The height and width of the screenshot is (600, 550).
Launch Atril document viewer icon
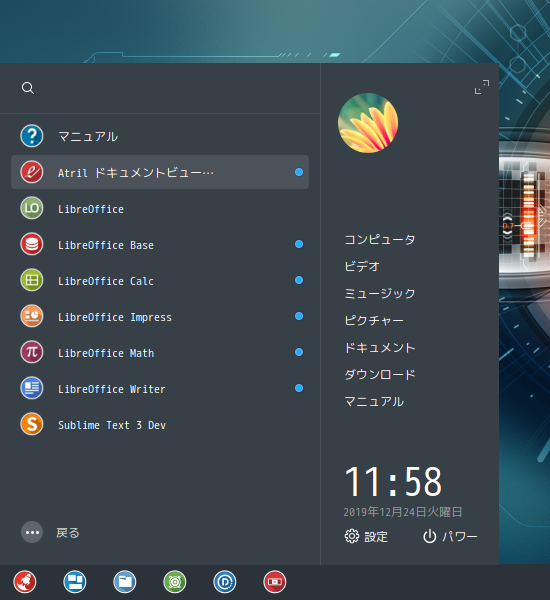pyautogui.click(x=32, y=172)
